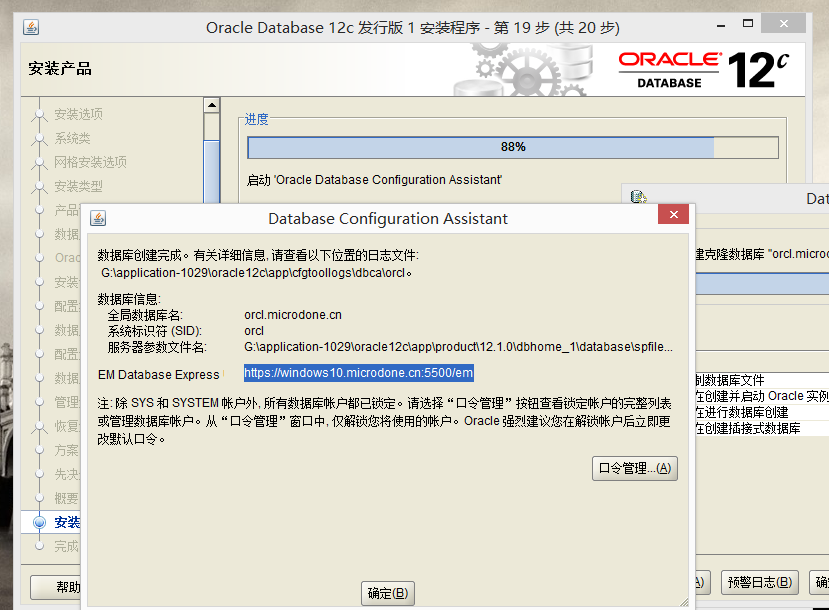Screen dimensions: 829x610
Task: Click the Java icon in installer title bar
Action: 31,27
